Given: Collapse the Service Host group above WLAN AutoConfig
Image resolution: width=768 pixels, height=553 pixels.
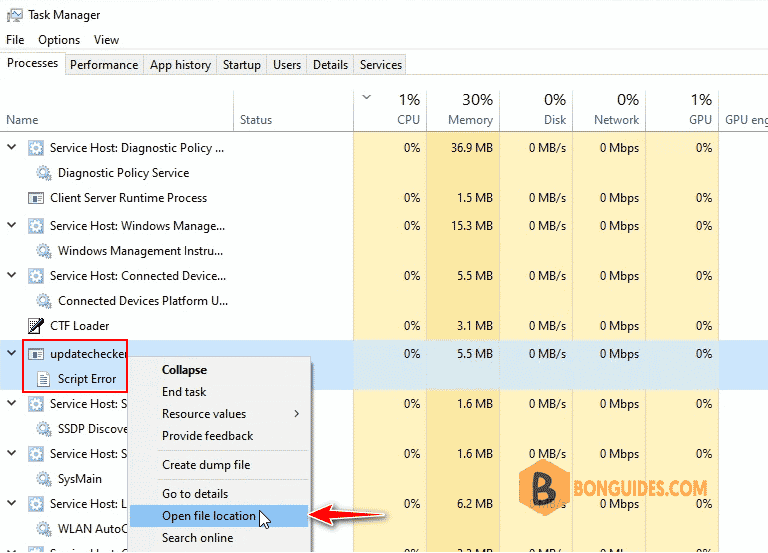Looking at the screenshot, I should coord(12,503).
